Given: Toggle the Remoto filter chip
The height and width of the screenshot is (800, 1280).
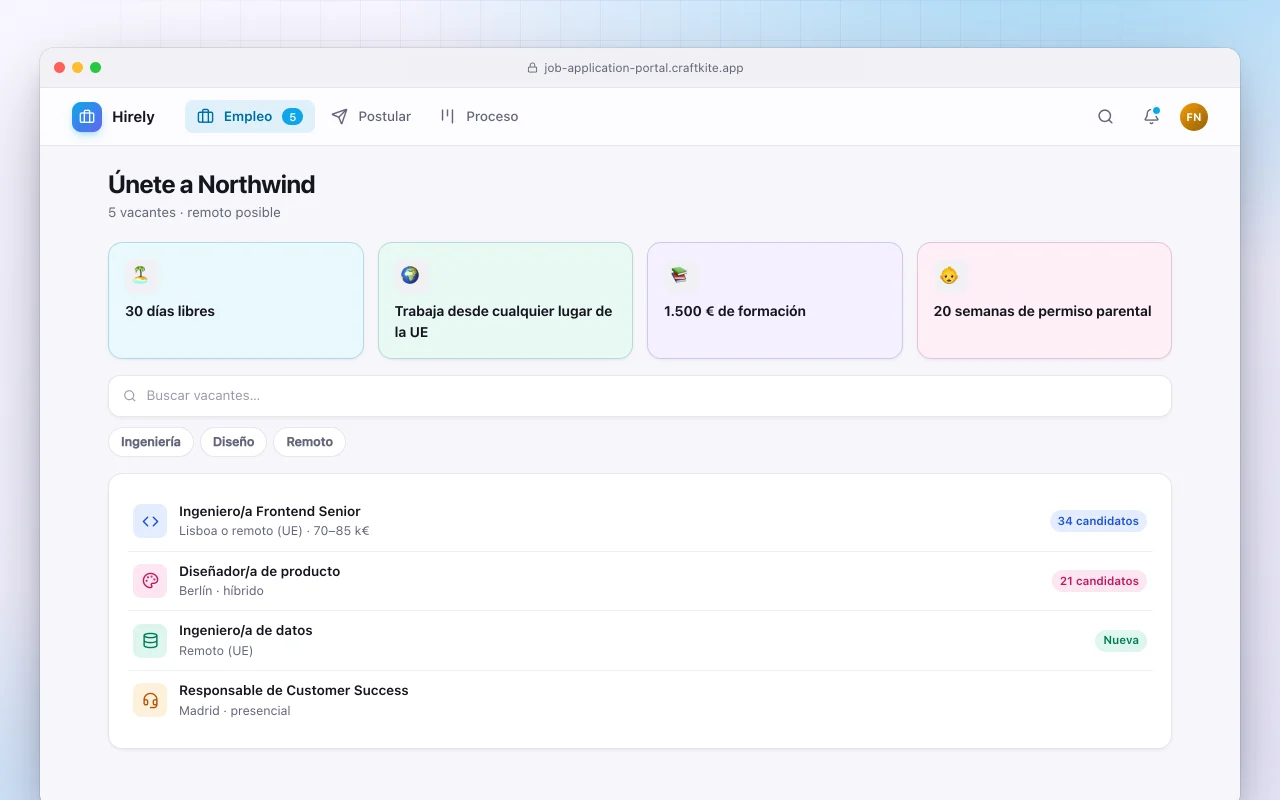Looking at the screenshot, I should (x=310, y=442).
